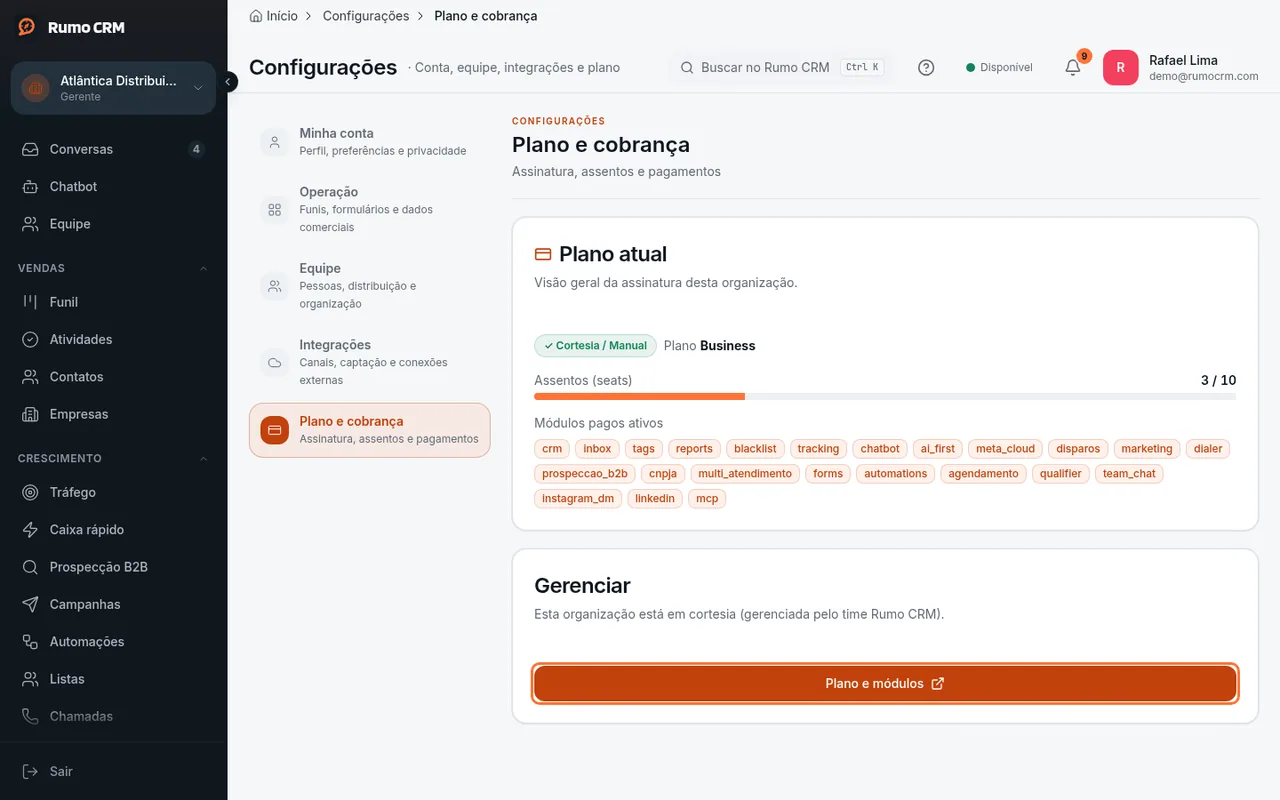The width and height of the screenshot is (1280, 800).
Task: Click the Rafael Lima avatar thumbnail
Action: 1120,68
